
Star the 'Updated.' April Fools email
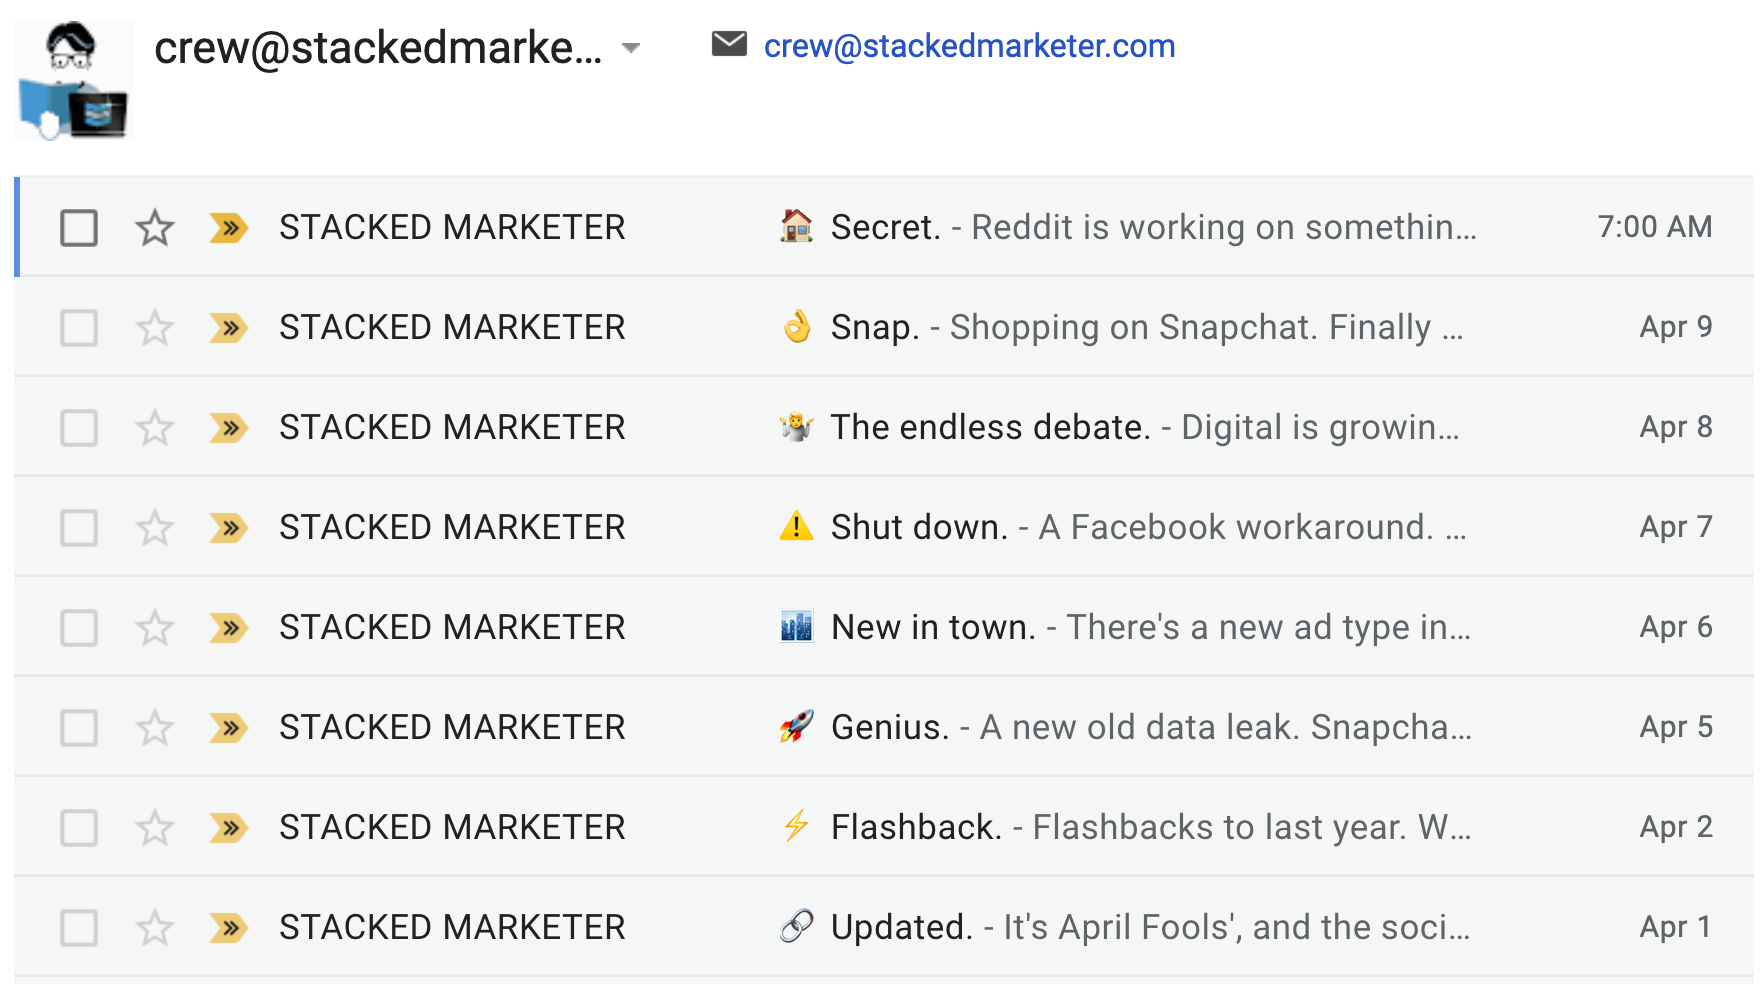155,928
